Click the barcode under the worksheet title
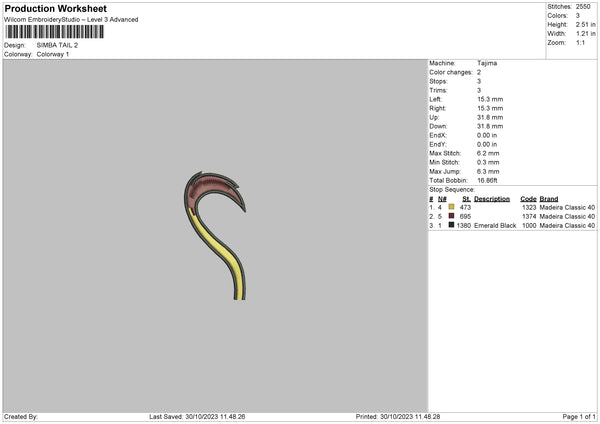 point(55,32)
